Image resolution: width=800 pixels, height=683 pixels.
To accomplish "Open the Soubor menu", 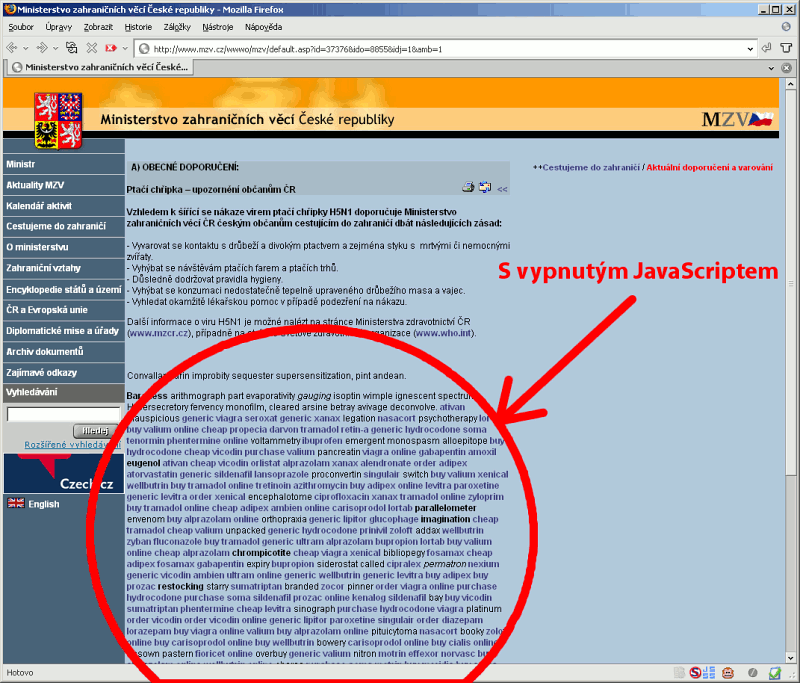I will (21, 27).
